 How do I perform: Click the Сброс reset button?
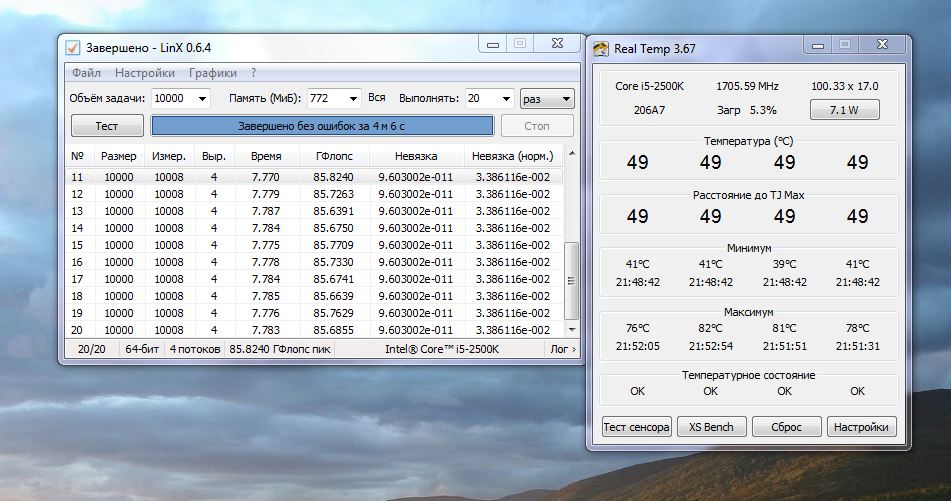pos(786,427)
